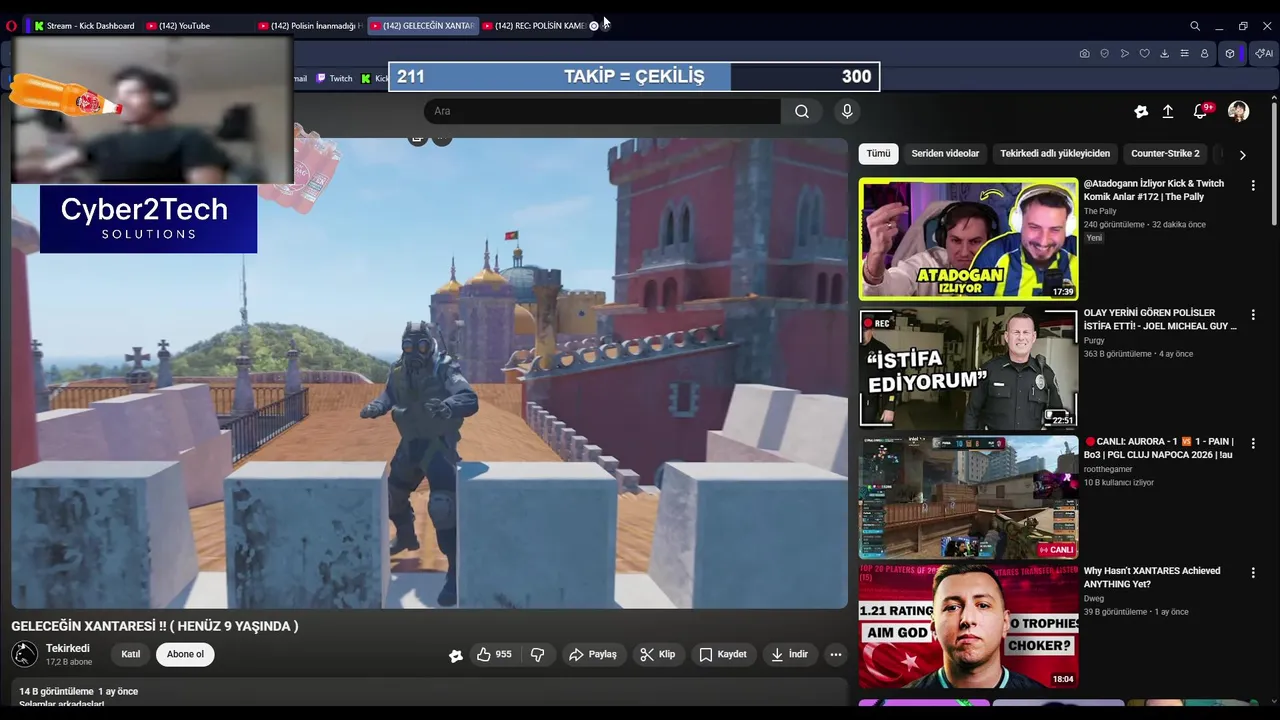The height and width of the screenshot is (720, 1280).
Task: Click the Abone ol subscribe button
Action: [185, 654]
